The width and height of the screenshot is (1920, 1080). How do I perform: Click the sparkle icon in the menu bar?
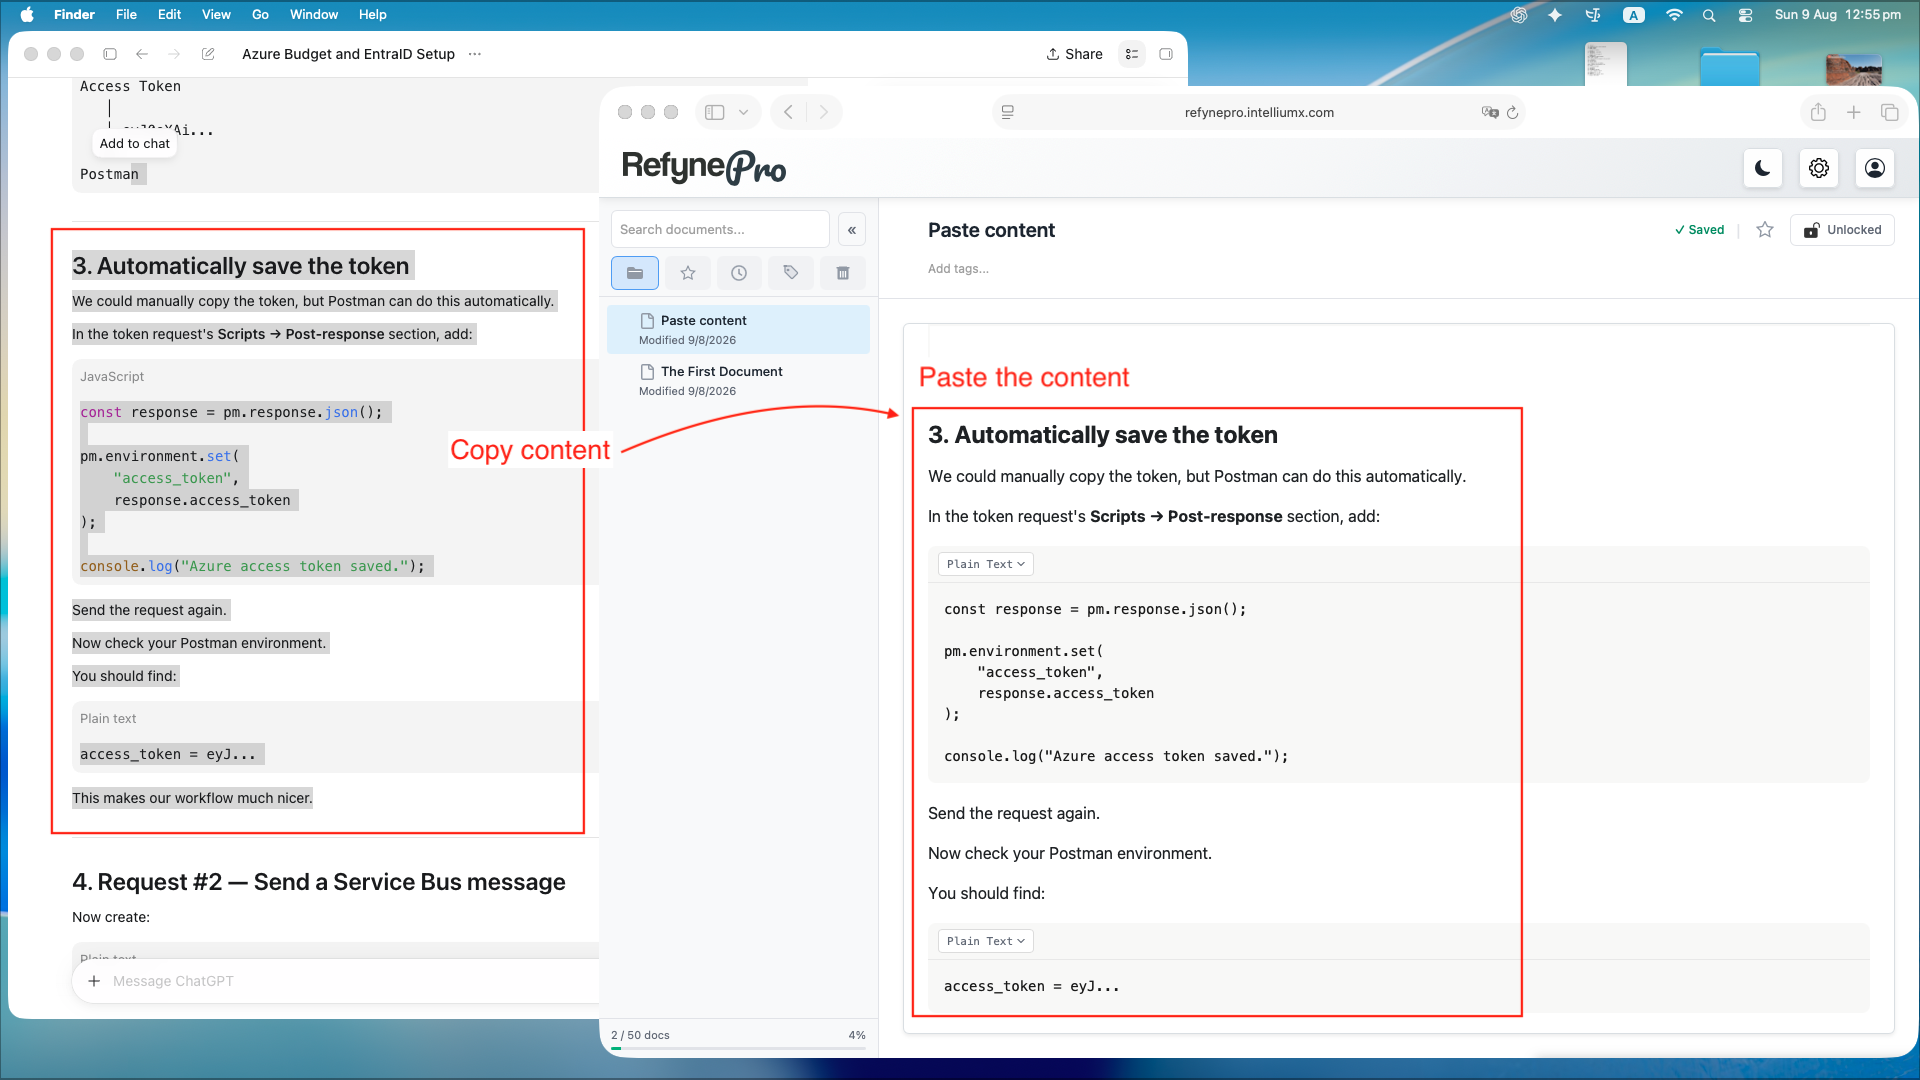pos(1555,15)
